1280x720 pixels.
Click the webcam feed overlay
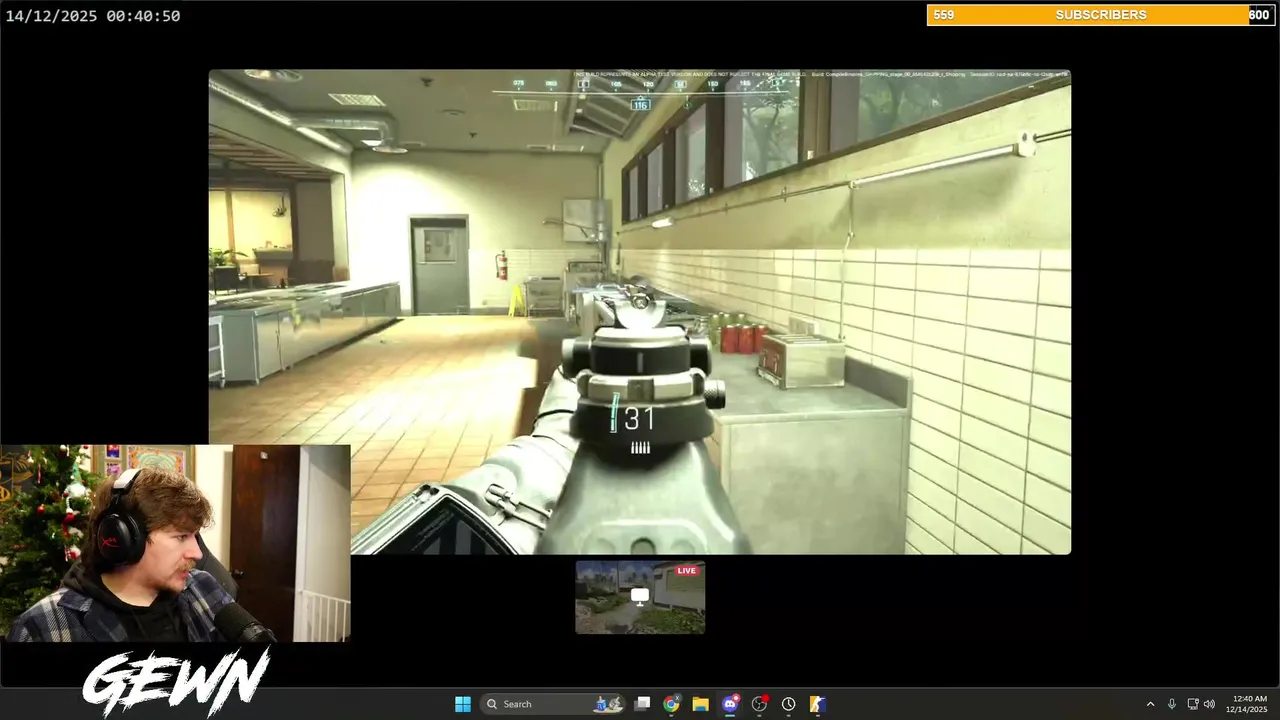pyautogui.click(x=175, y=543)
